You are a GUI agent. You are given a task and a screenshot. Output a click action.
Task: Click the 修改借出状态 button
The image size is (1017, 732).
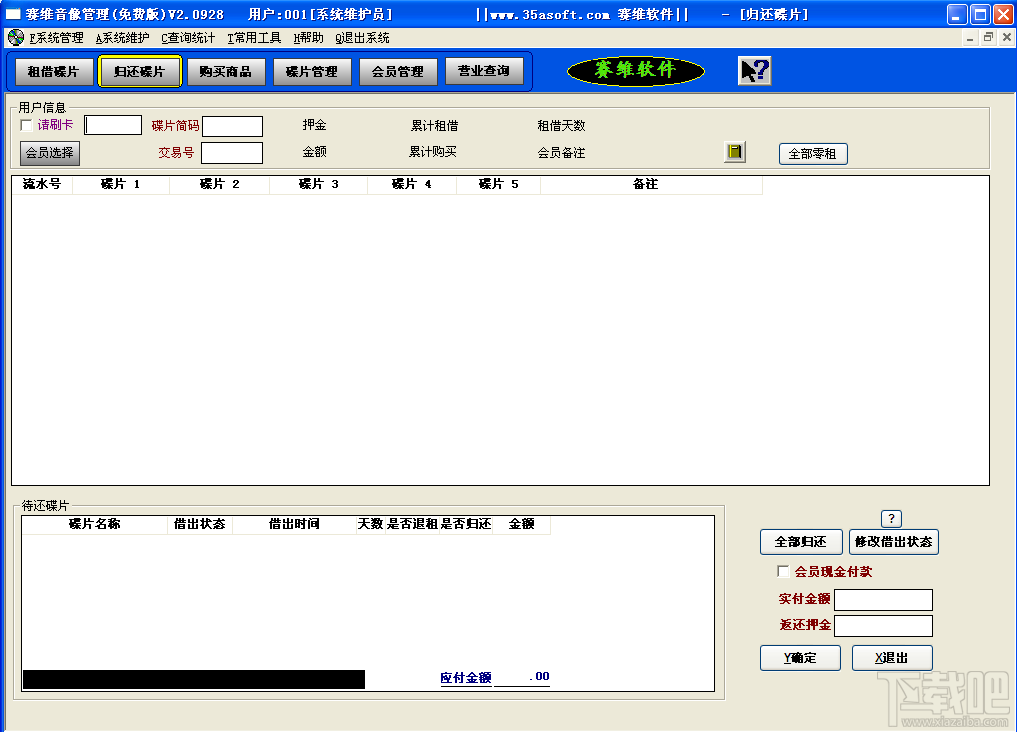893,542
